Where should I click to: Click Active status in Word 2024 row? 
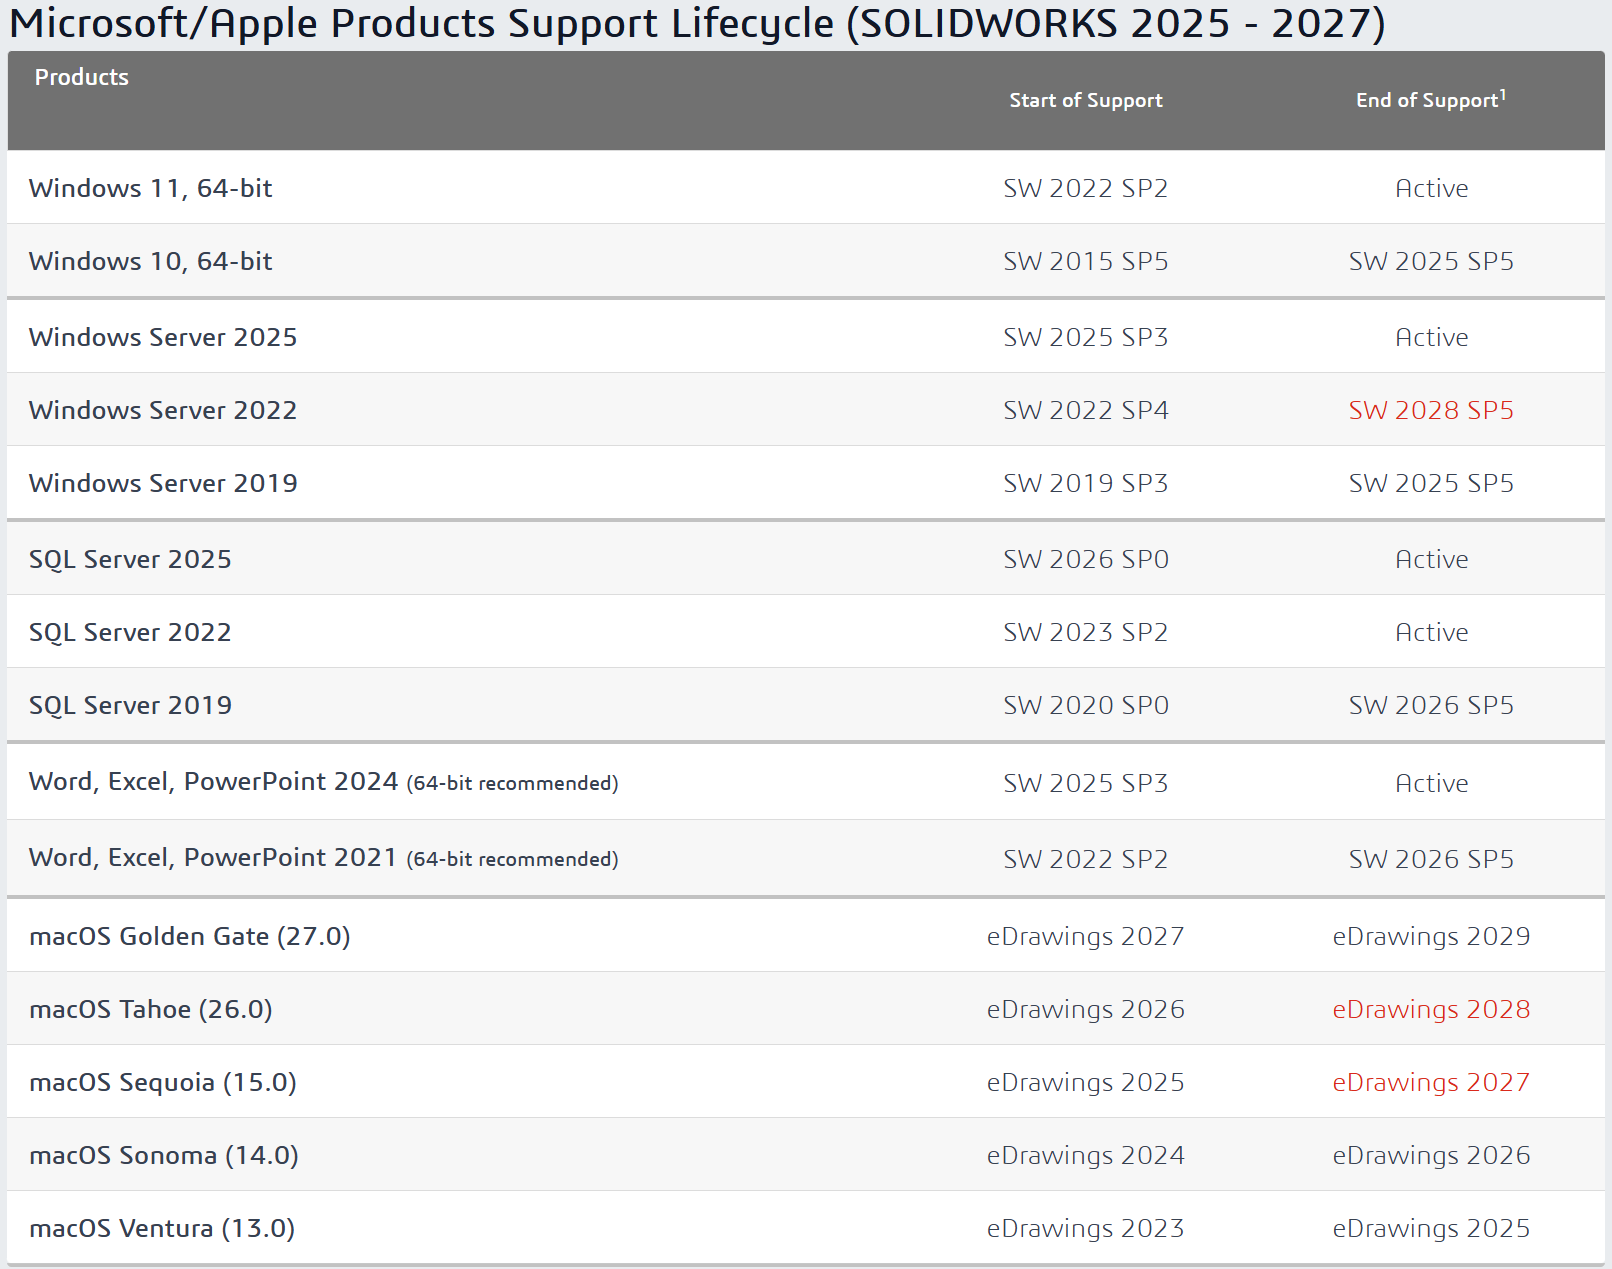click(1431, 783)
